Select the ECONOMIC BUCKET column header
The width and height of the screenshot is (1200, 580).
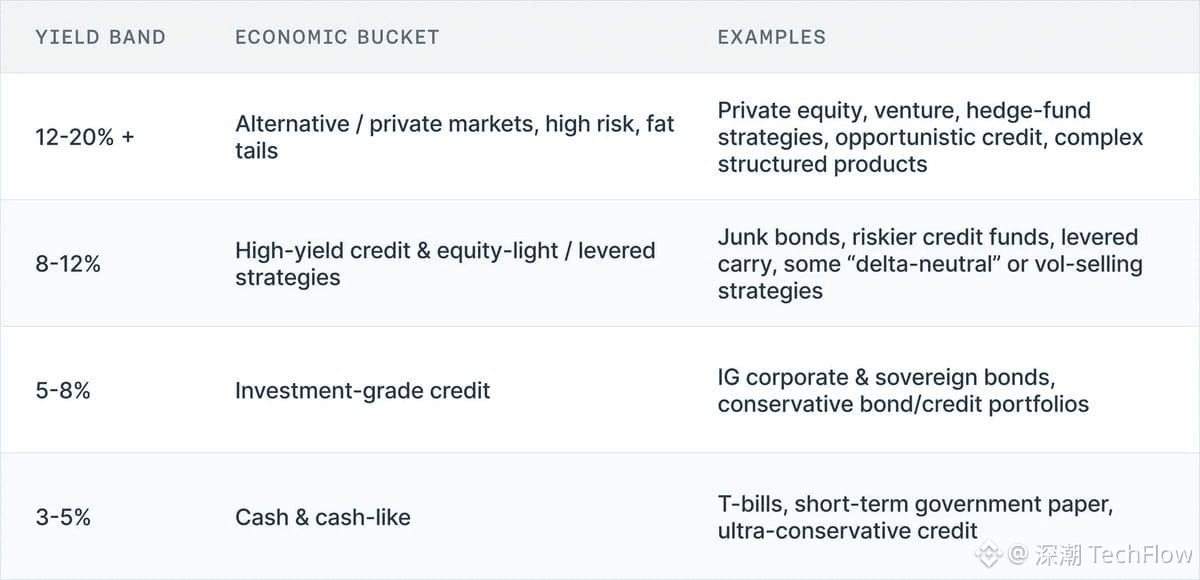pos(337,38)
